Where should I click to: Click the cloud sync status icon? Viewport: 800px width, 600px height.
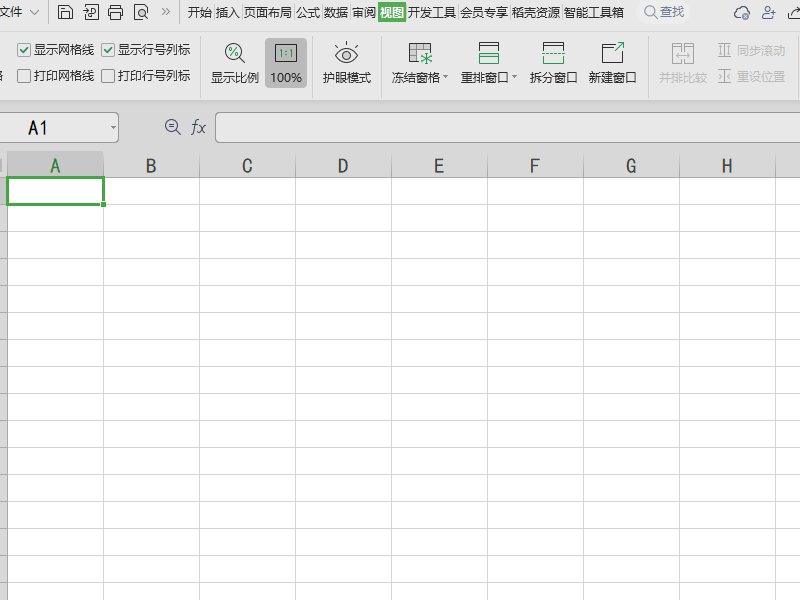point(741,12)
